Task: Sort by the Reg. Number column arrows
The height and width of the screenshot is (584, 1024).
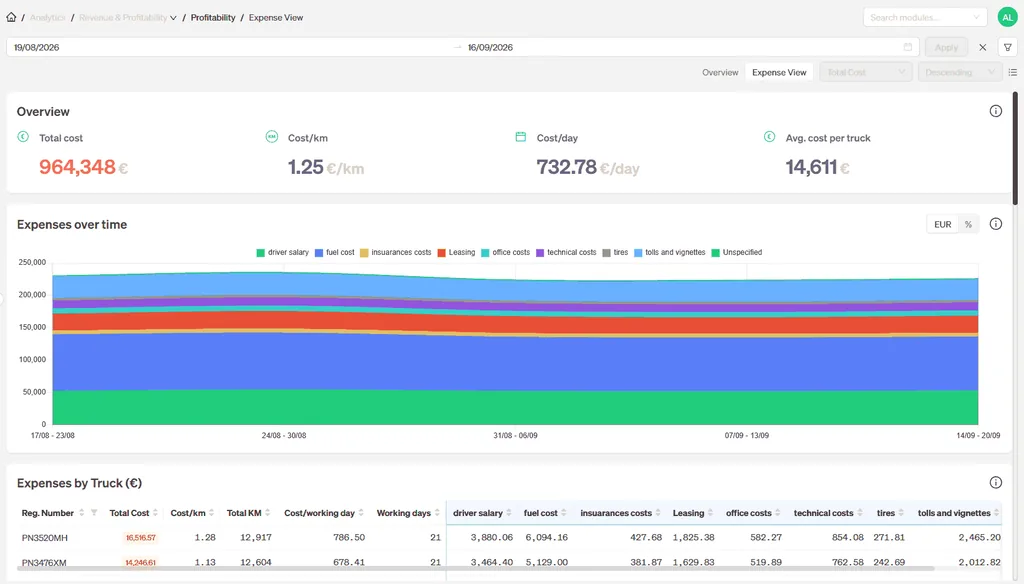Action: point(82,513)
